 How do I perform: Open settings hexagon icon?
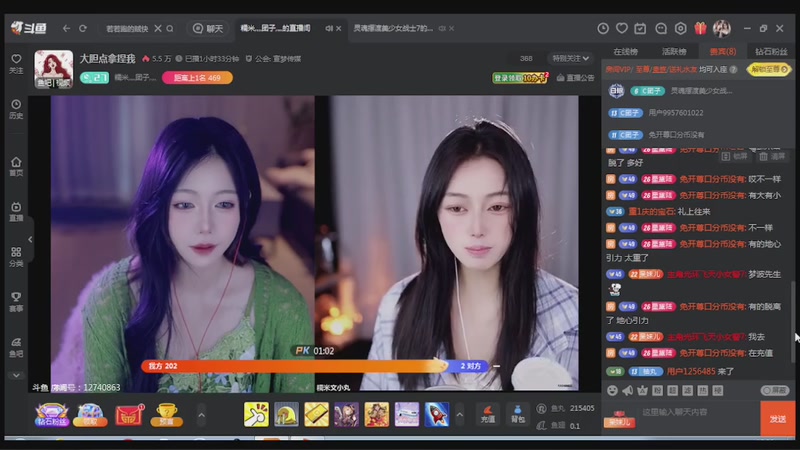click(x=681, y=29)
